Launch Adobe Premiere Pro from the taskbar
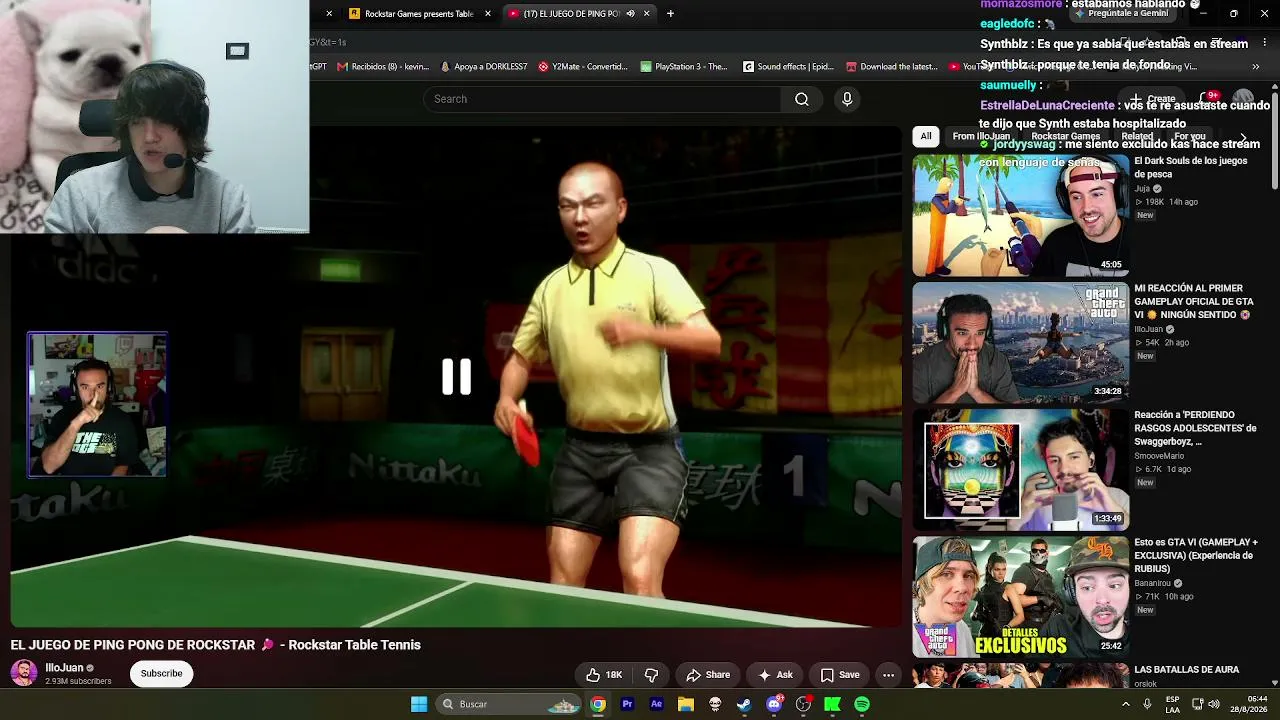The image size is (1280, 720). tap(627, 704)
